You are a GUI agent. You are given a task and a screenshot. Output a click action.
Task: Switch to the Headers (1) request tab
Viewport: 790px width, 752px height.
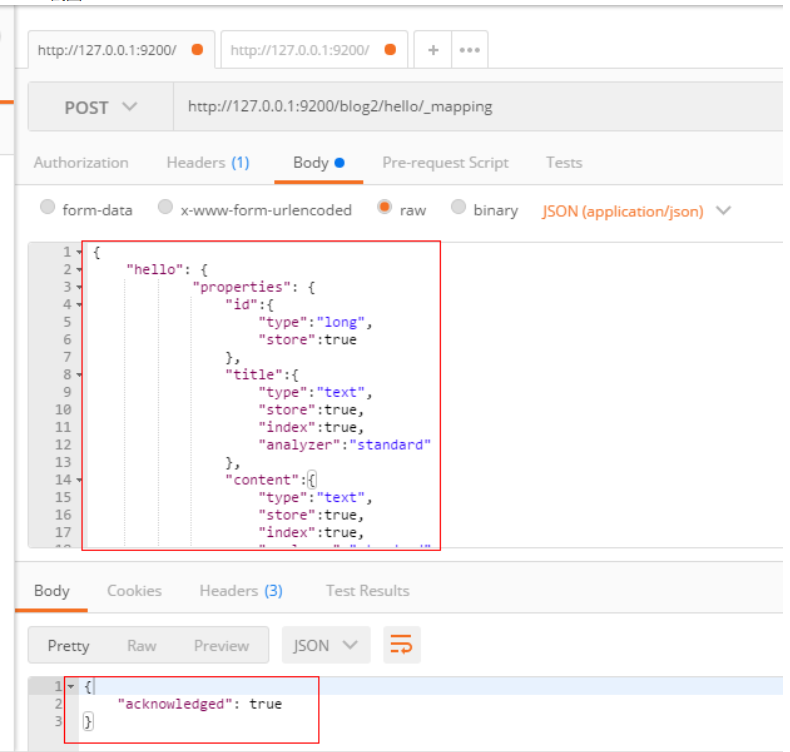coord(207,162)
